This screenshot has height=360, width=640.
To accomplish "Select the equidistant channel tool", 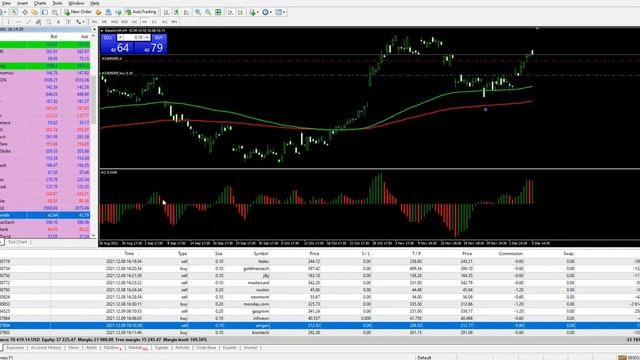I will (38, 22).
